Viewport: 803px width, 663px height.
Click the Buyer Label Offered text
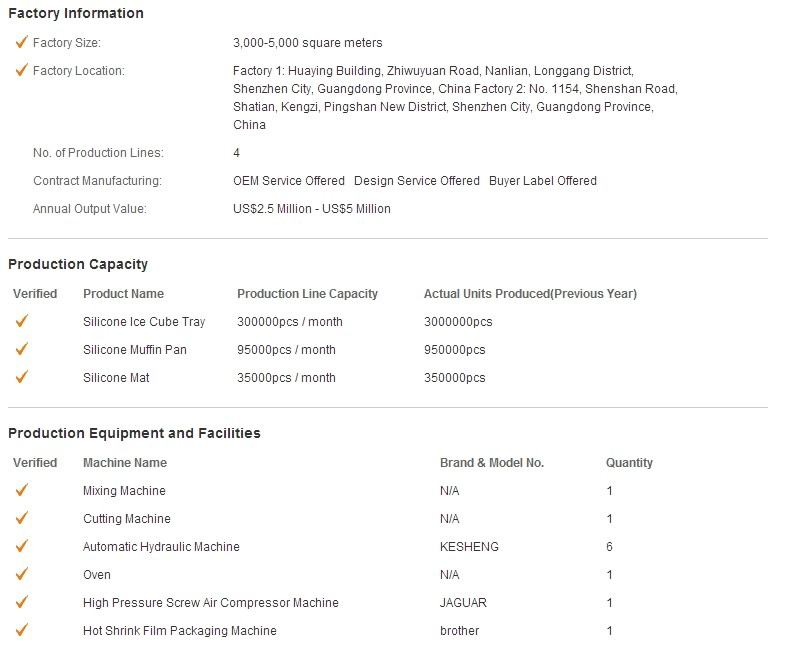(543, 181)
